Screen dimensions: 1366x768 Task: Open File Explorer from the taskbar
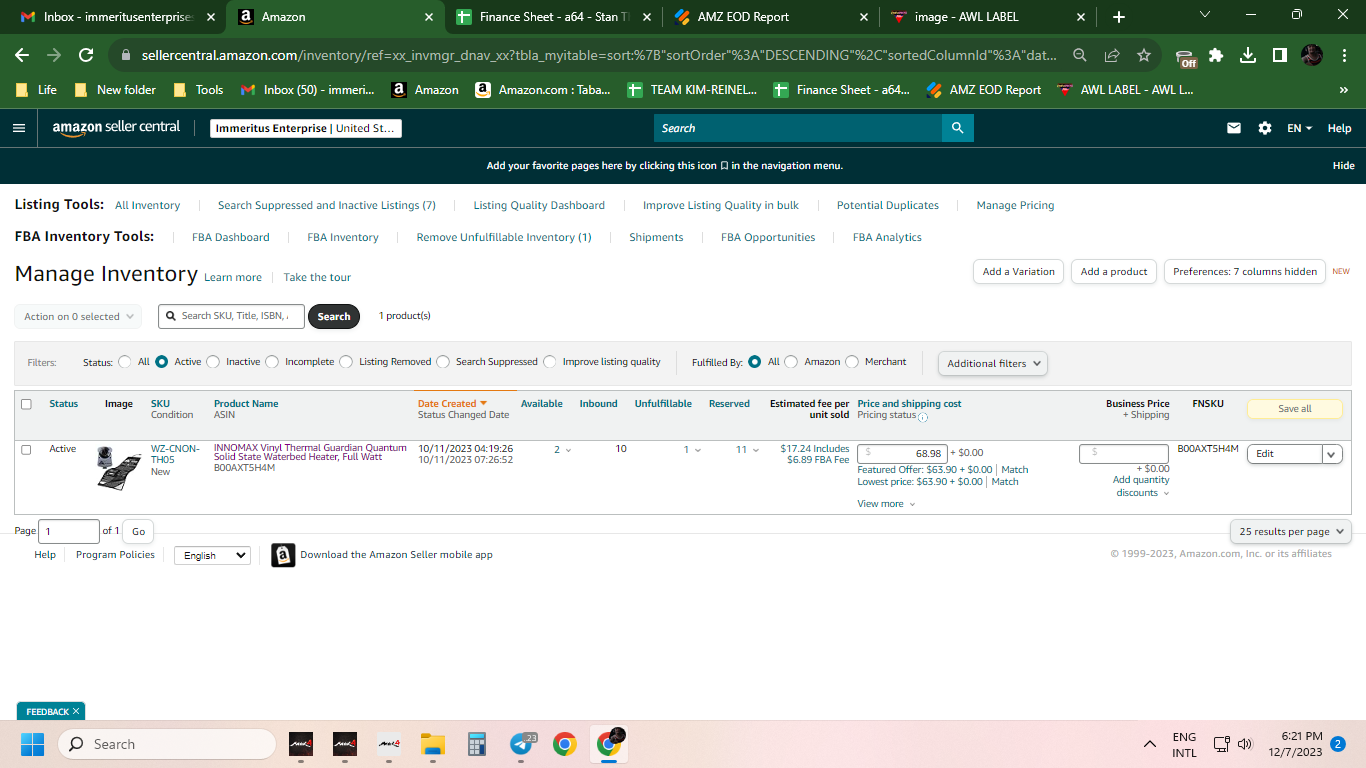click(432, 744)
